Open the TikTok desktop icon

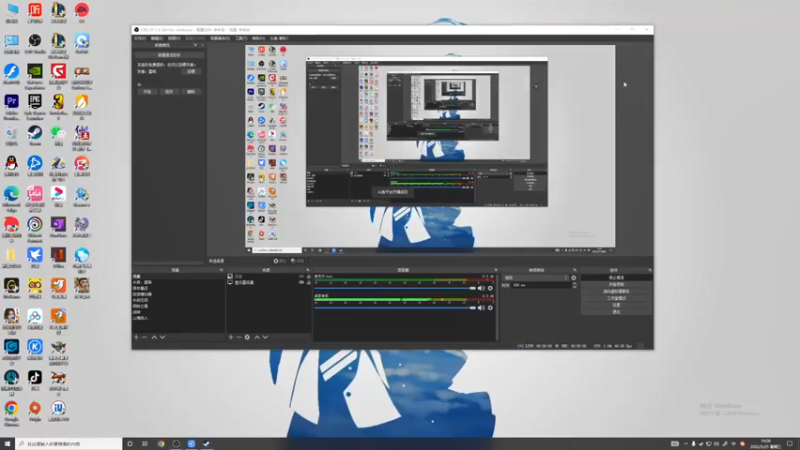point(35,381)
